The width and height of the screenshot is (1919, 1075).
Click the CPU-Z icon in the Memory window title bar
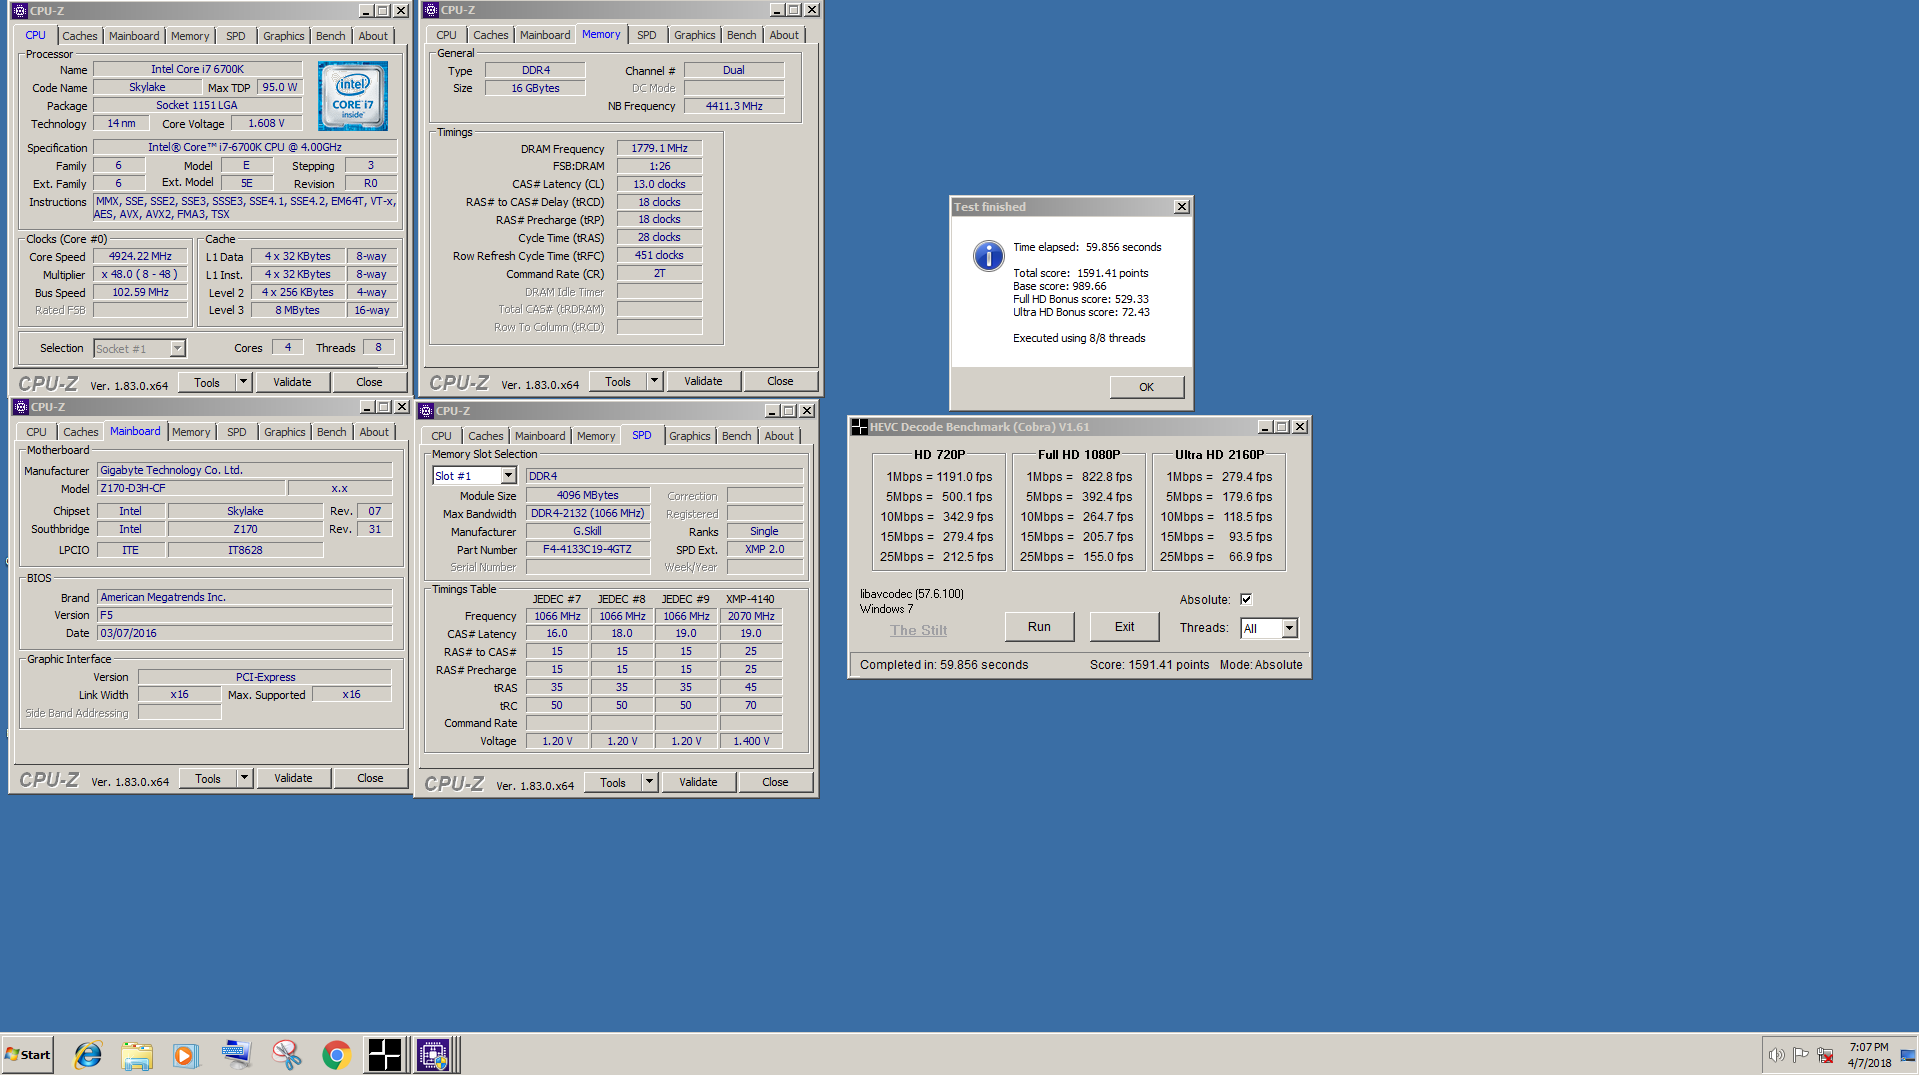pos(431,10)
